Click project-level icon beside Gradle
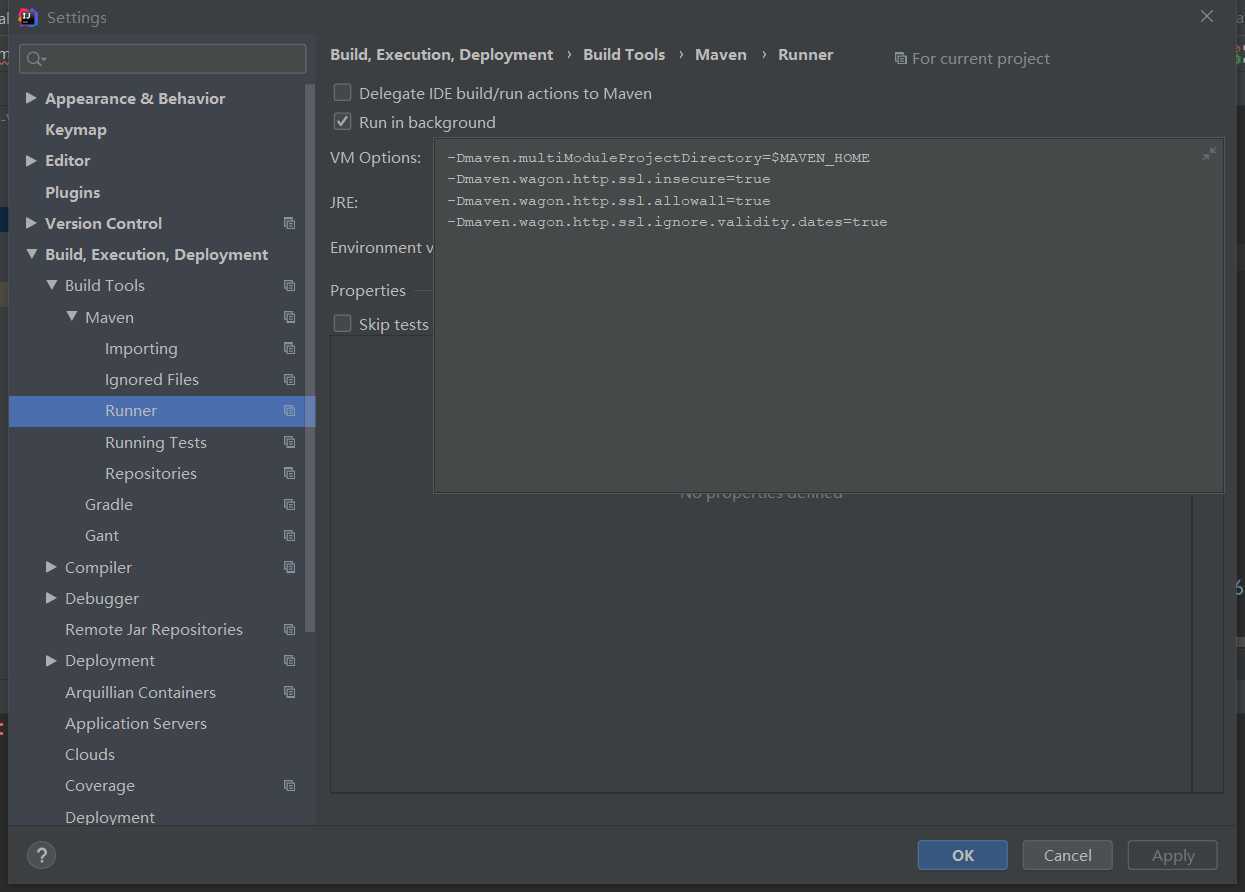 (x=289, y=504)
